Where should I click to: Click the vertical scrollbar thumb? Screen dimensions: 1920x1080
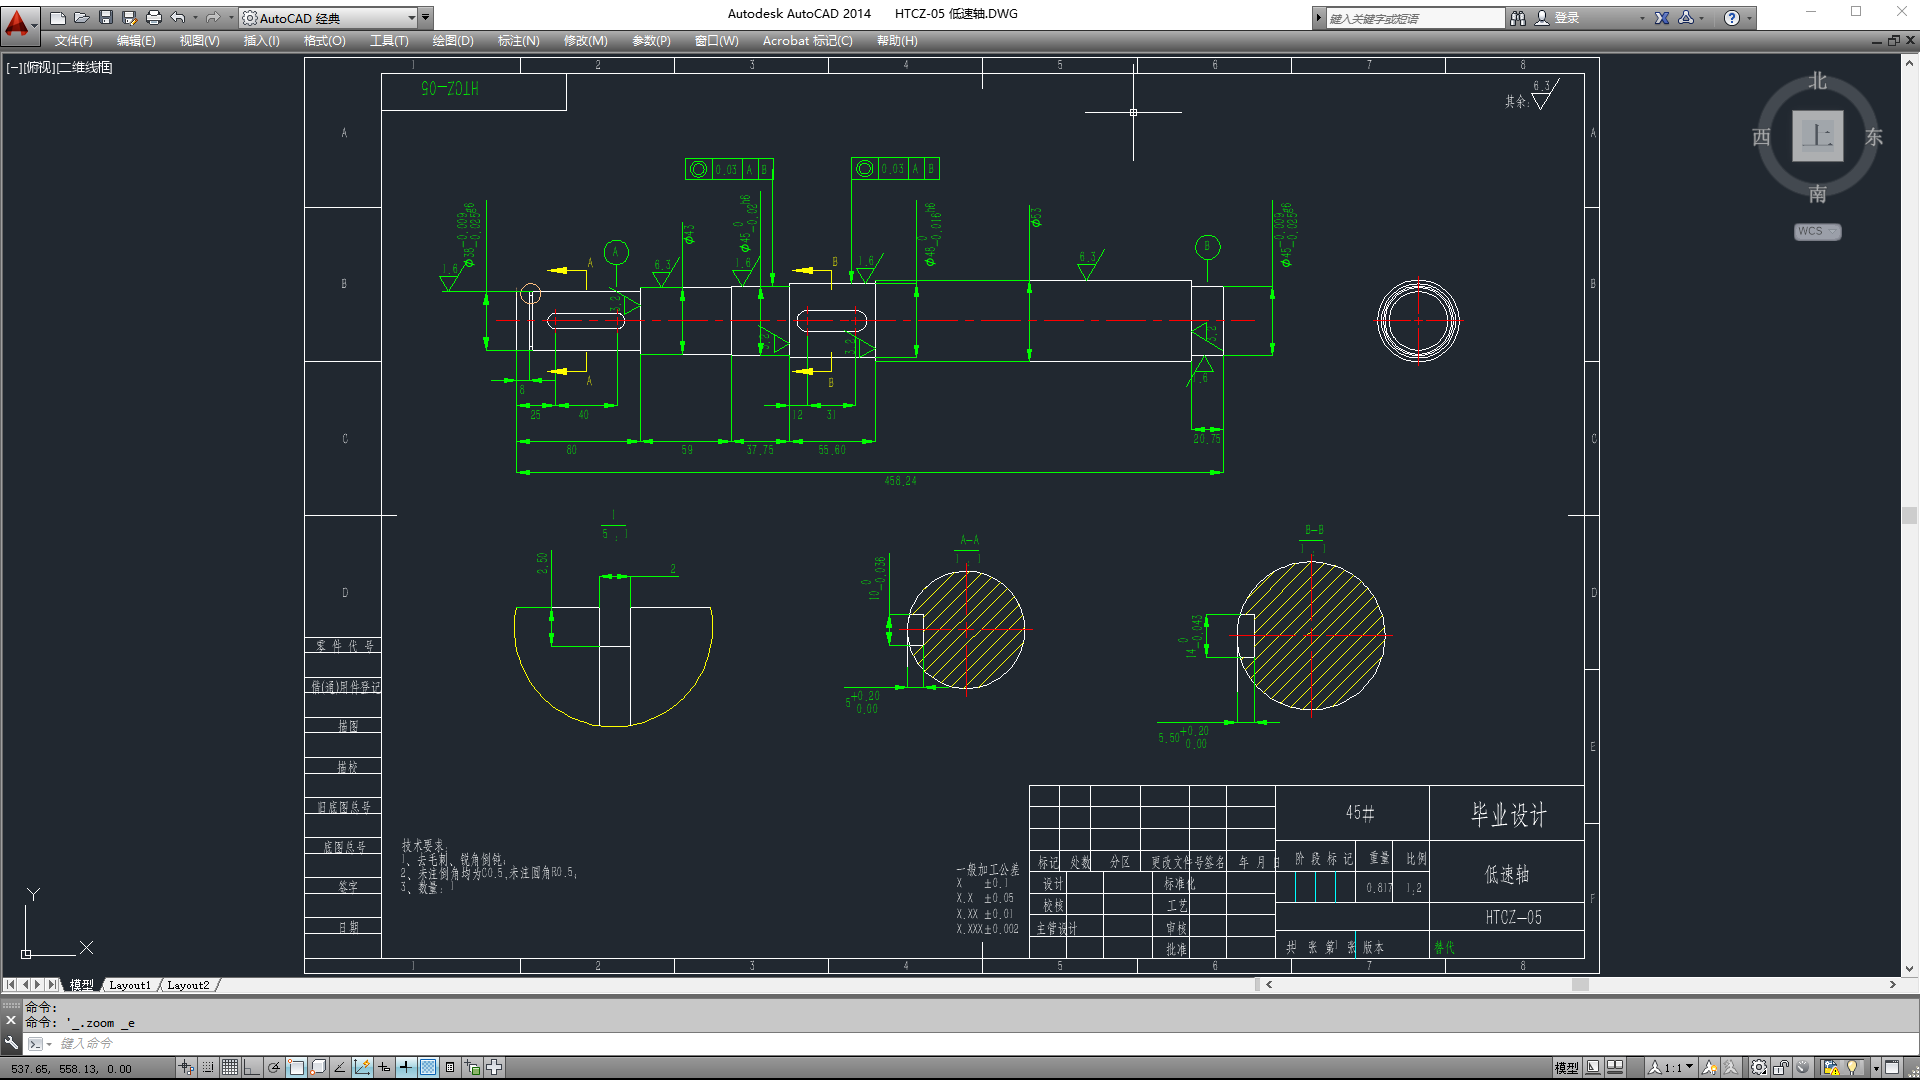[1909, 516]
